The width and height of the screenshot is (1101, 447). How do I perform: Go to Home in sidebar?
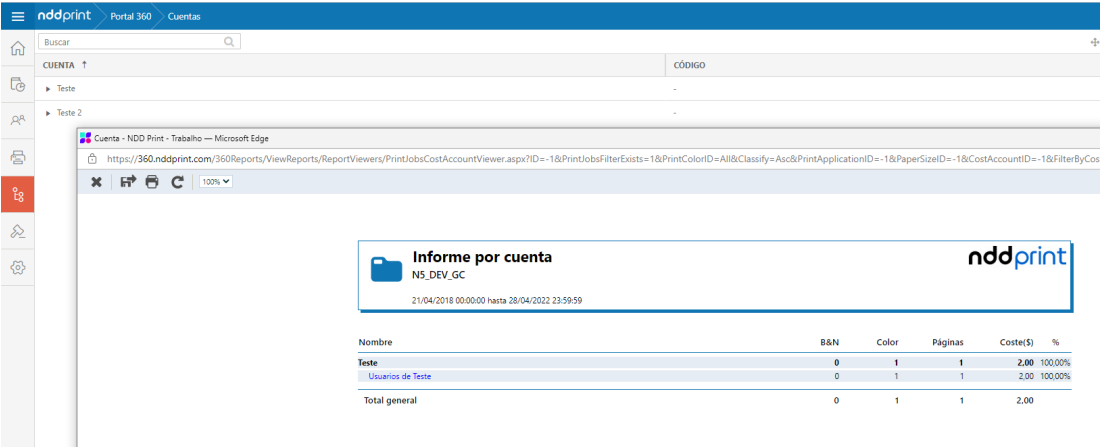(17, 49)
